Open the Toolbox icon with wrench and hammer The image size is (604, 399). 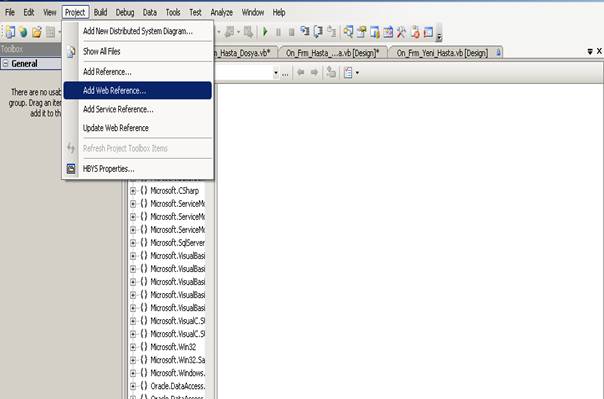click(x=401, y=32)
